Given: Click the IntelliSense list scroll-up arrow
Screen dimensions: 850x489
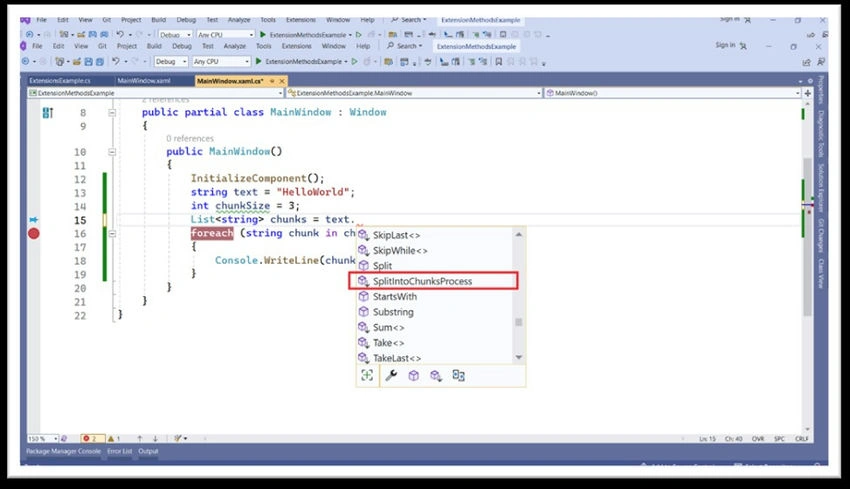Looking at the screenshot, I should click(x=519, y=234).
